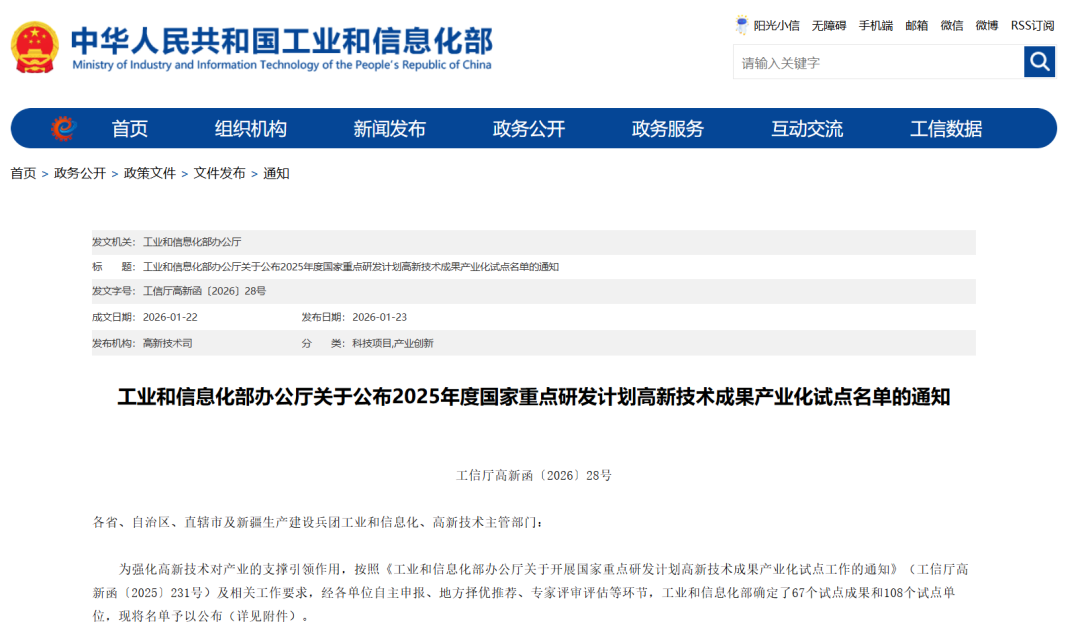This screenshot has height=634, width=1080.
Task: Open the 邮箱 mailbox link
Action: pyautogui.click(x=914, y=25)
